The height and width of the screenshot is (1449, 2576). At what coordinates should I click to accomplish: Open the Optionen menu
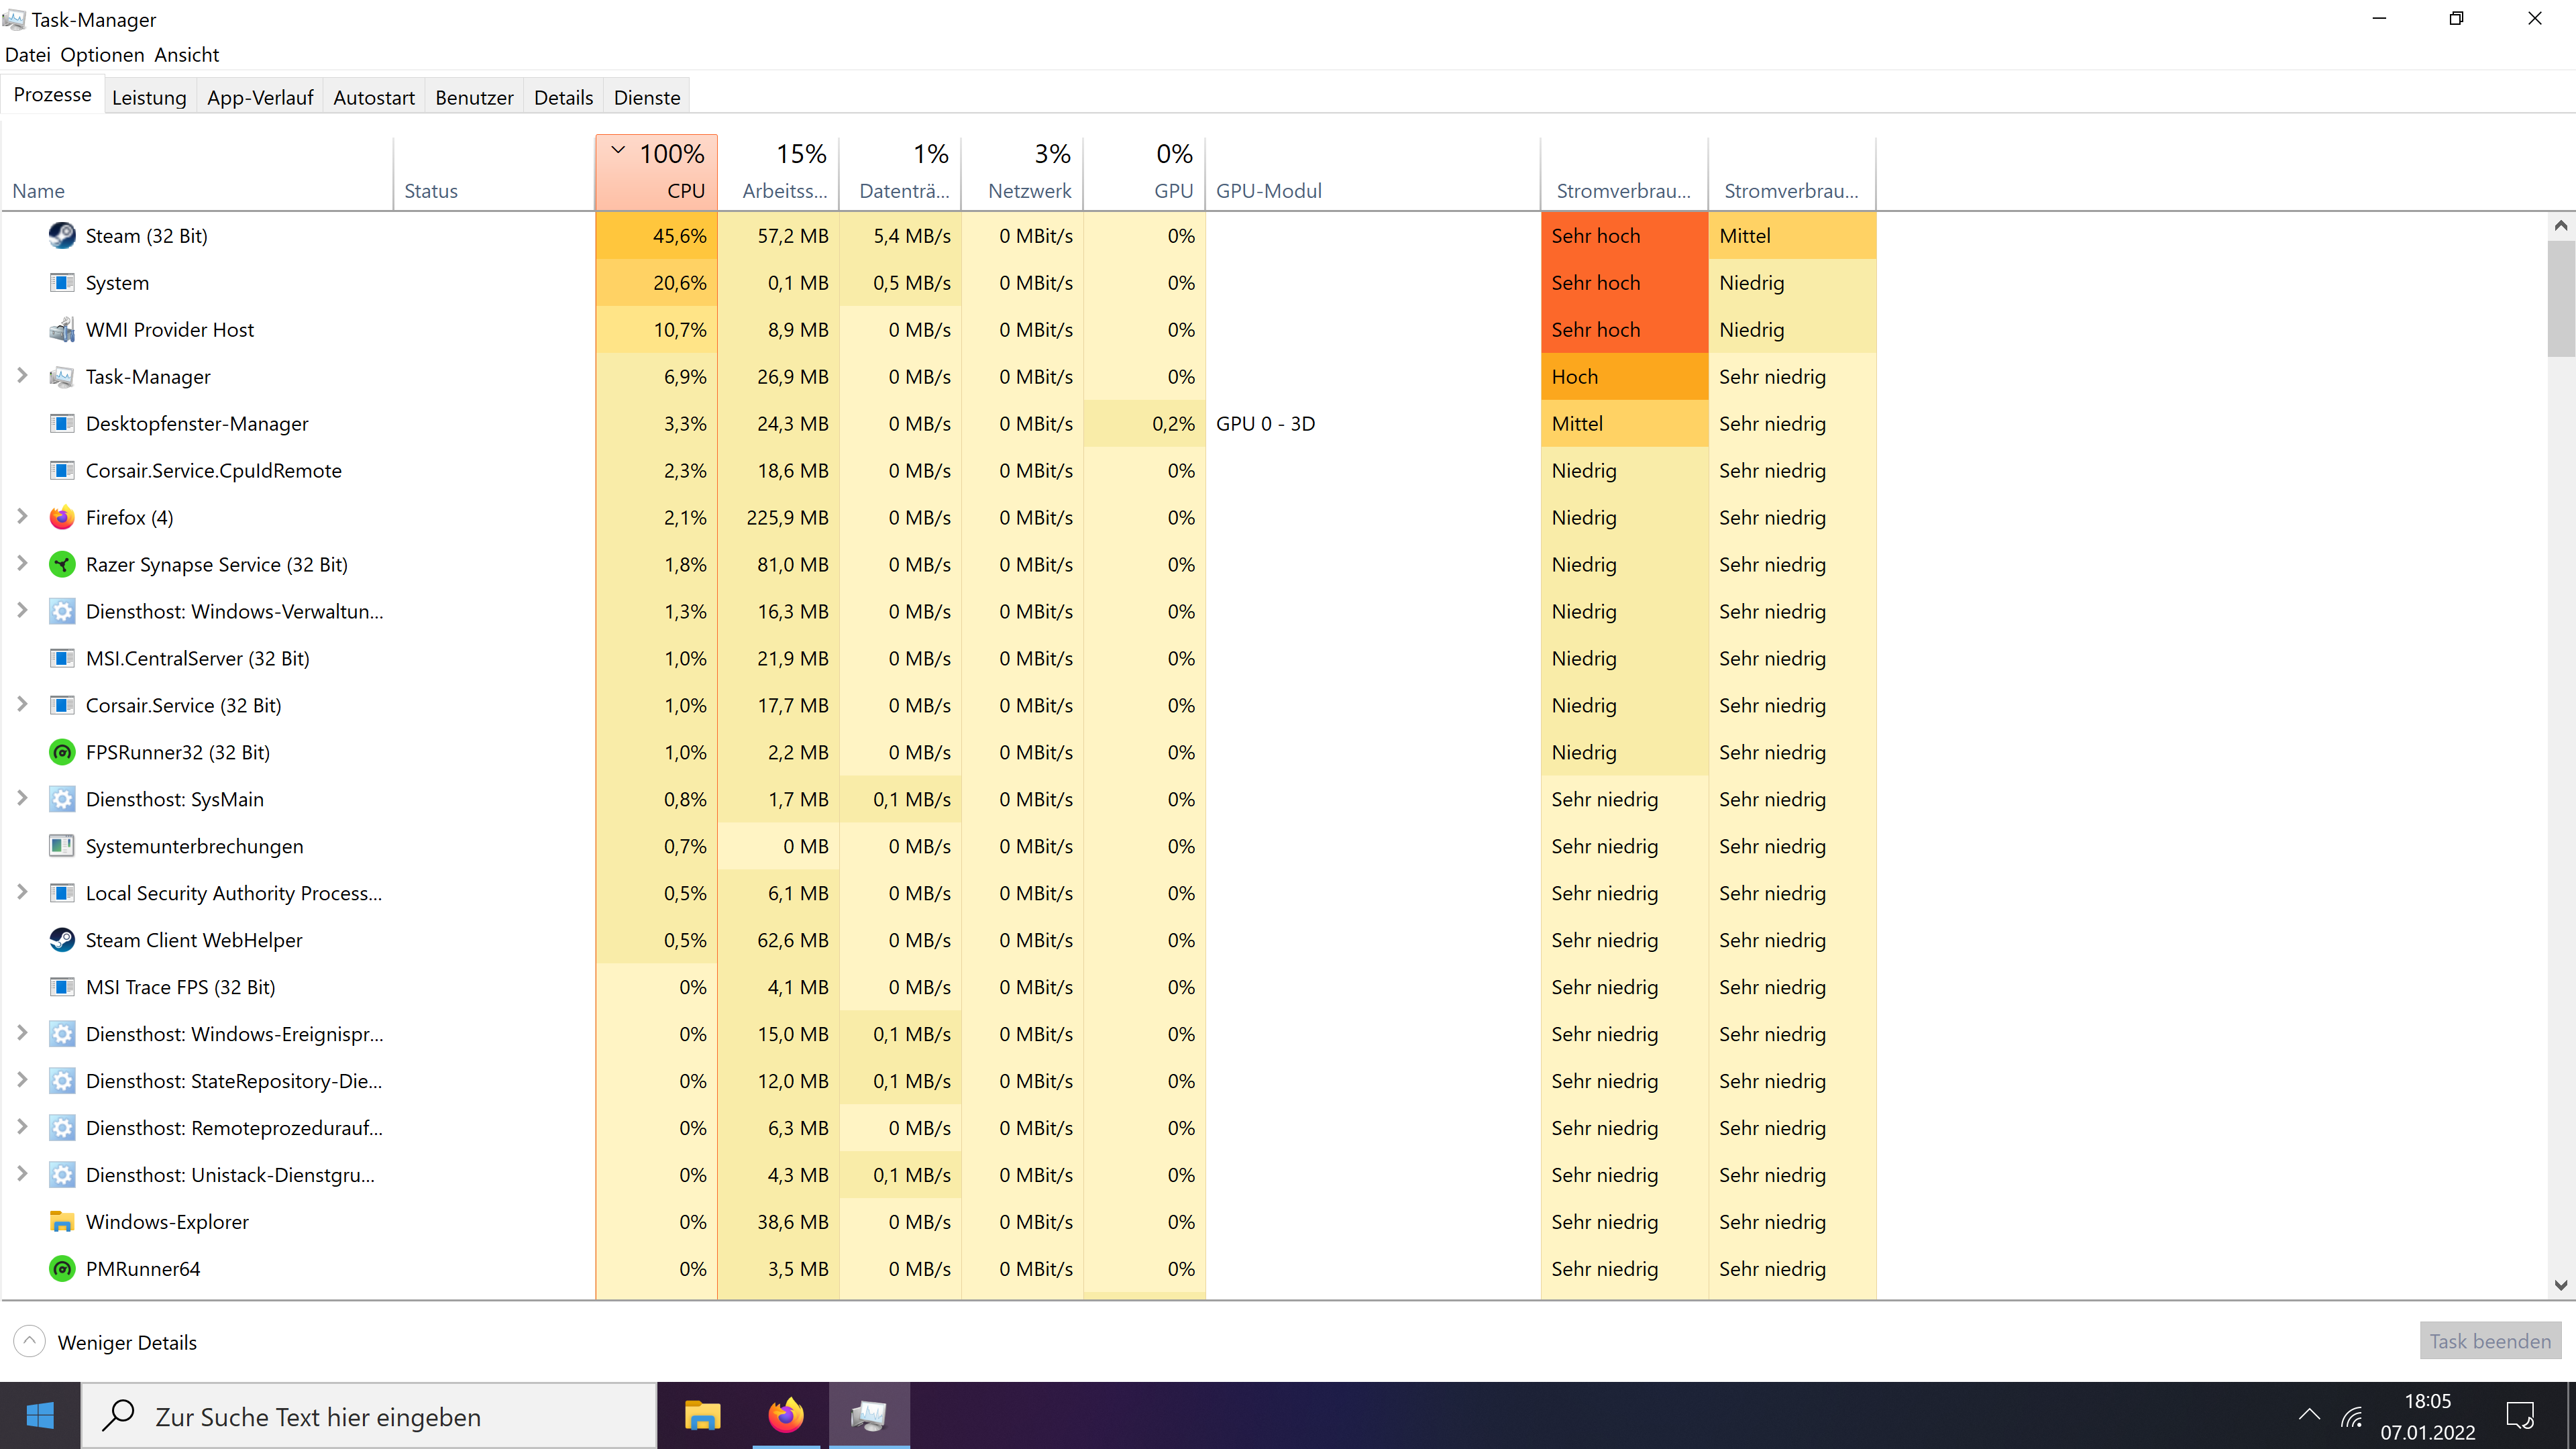pos(102,55)
